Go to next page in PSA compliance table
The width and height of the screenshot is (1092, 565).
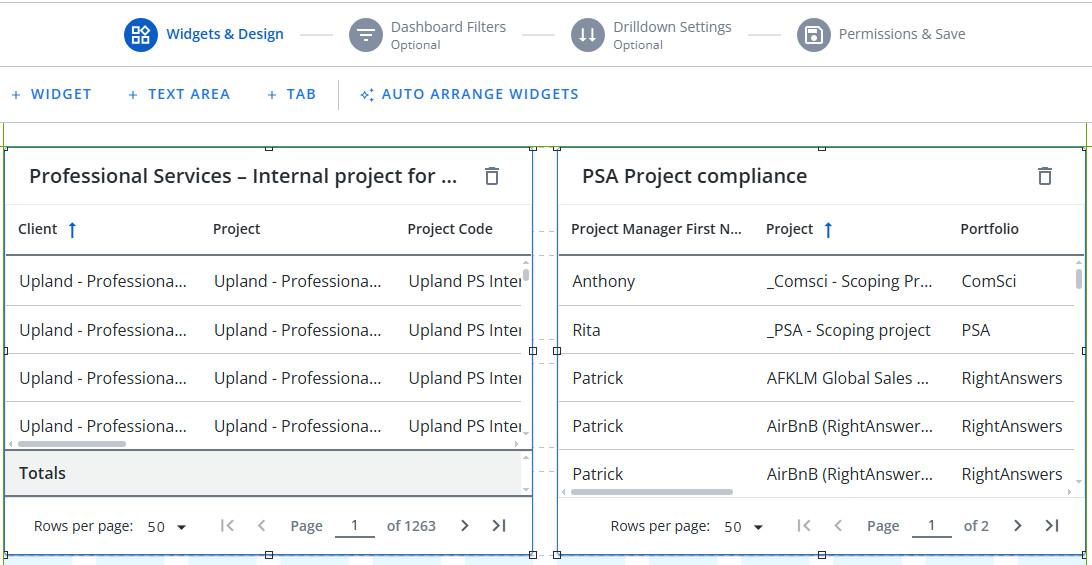[x=1018, y=526]
